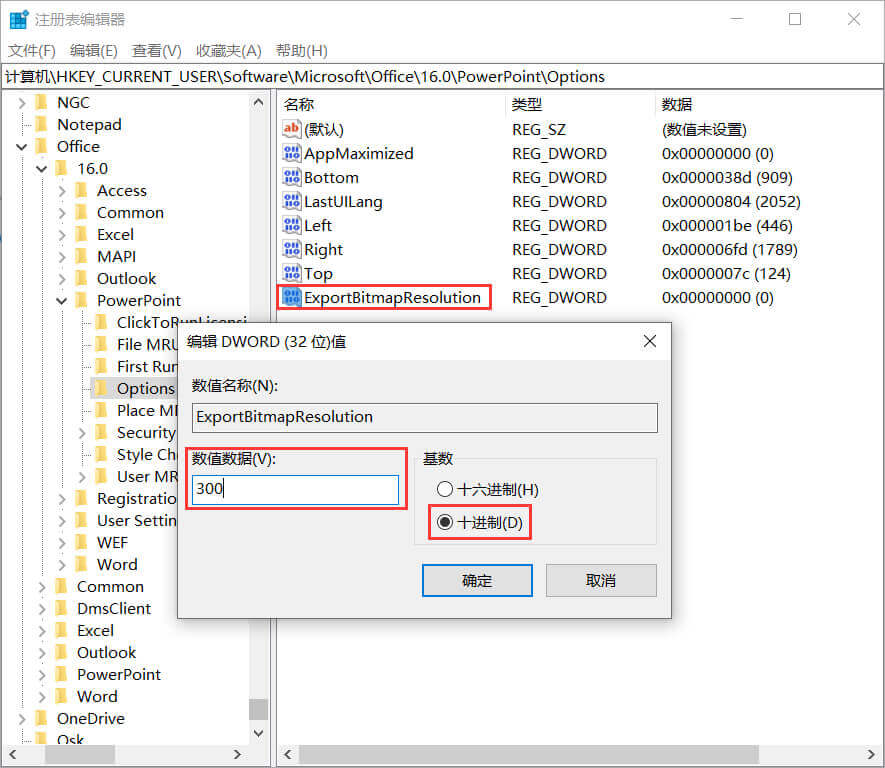
Task: Click the OneDrive folder icon
Action: (41, 718)
